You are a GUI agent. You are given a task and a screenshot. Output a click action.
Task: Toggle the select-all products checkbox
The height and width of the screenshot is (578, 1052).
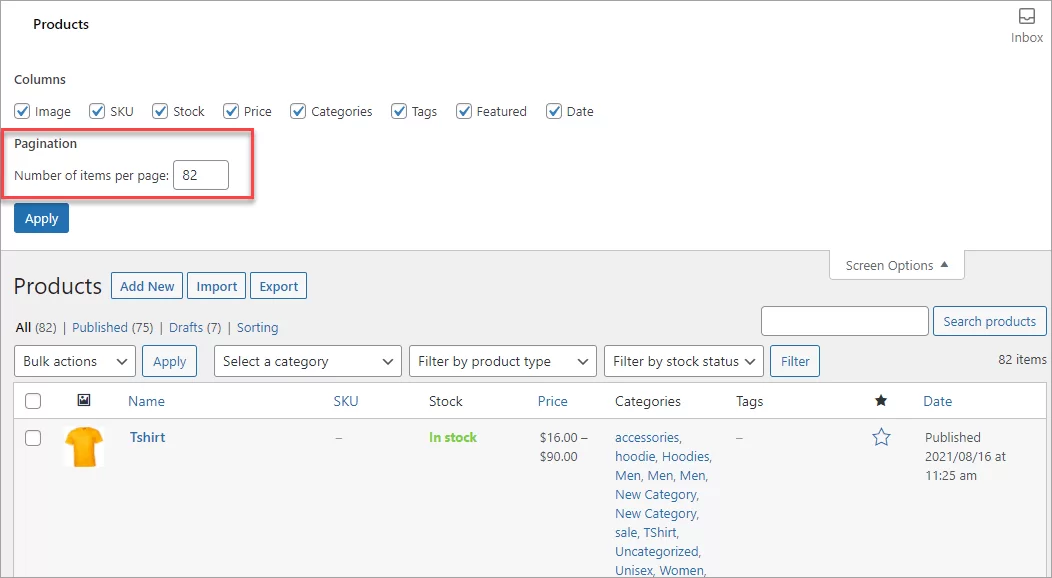pyautogui.click(x=33, y=400)
